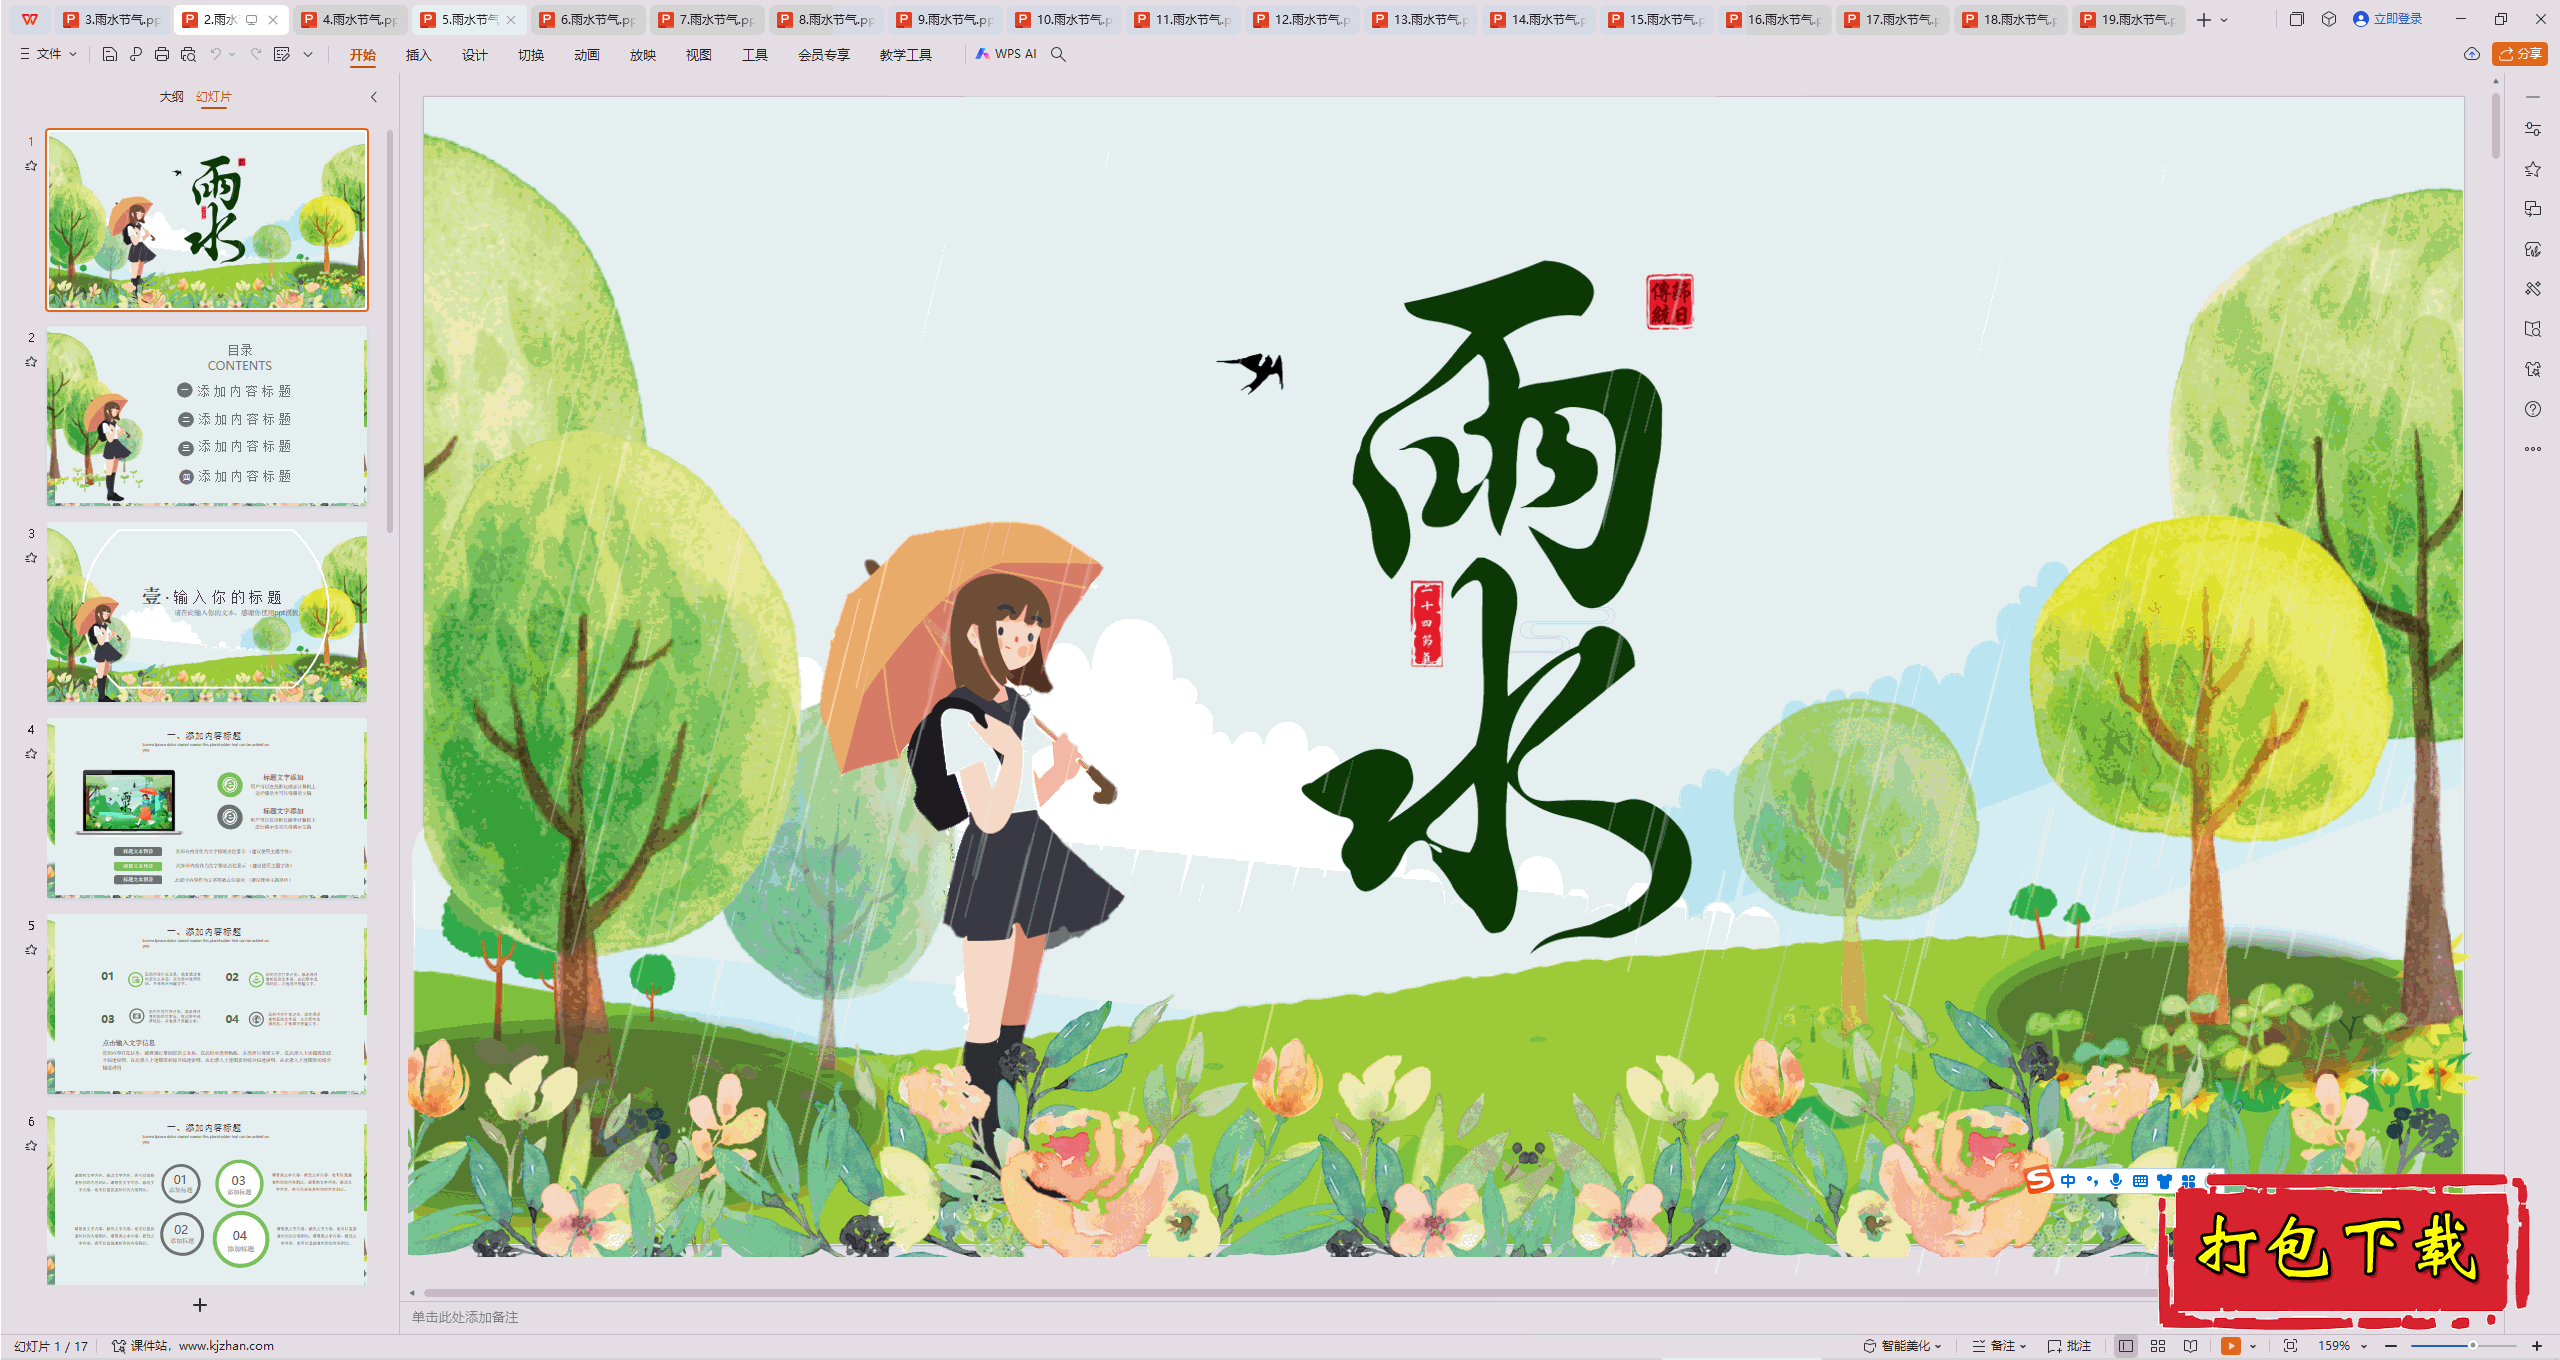Image resolution: width=2560 pixels, height=1360 pixels.
Task: Open the search magnifier beside WPS AI
Action: 1058,55
